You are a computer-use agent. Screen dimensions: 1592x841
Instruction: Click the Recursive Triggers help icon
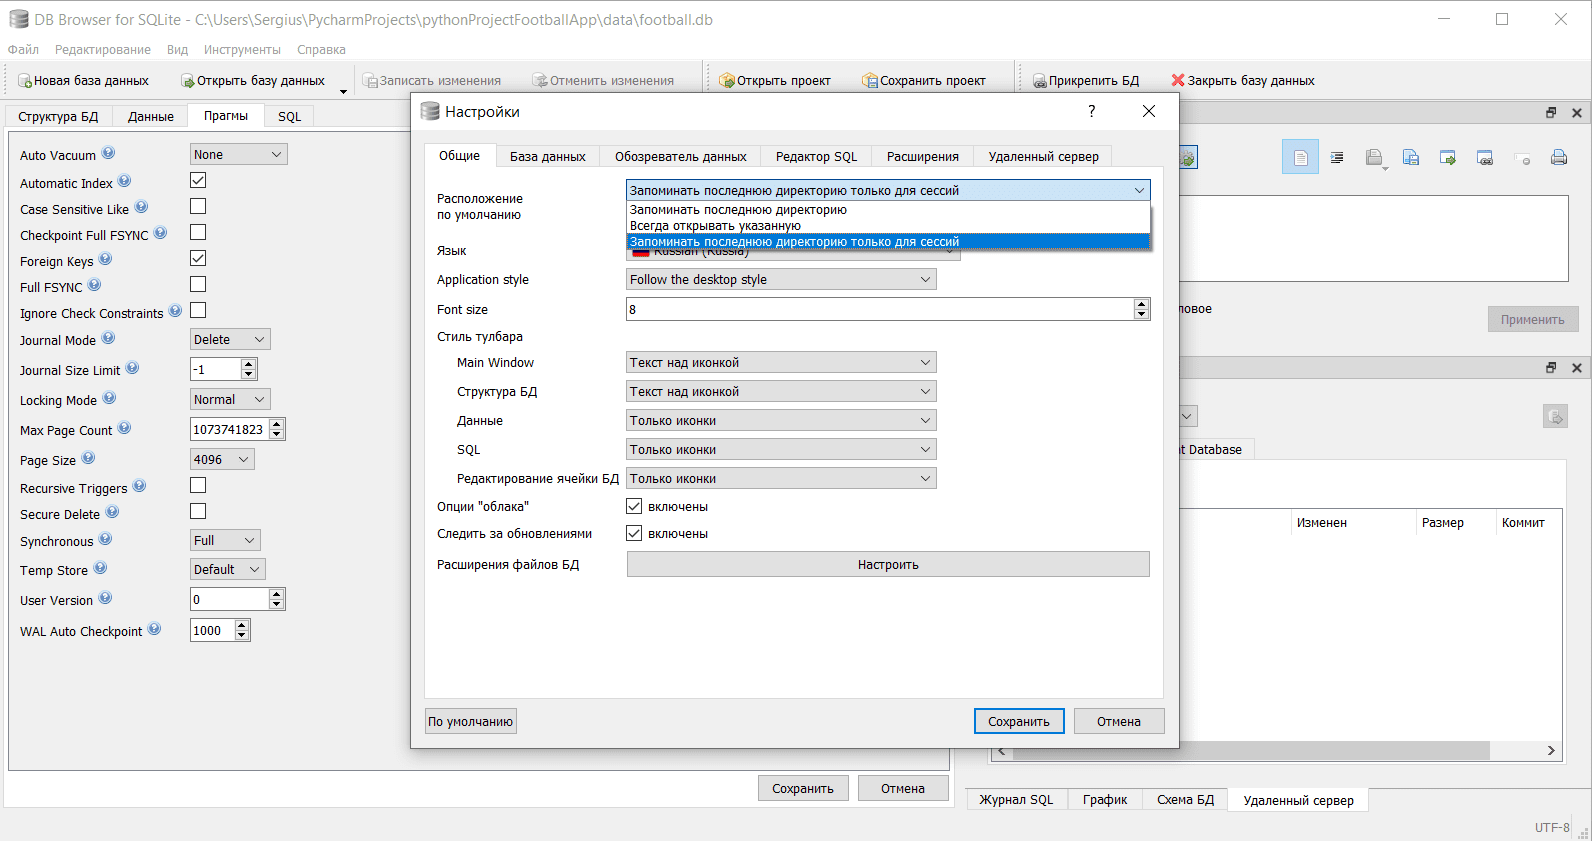139,486
